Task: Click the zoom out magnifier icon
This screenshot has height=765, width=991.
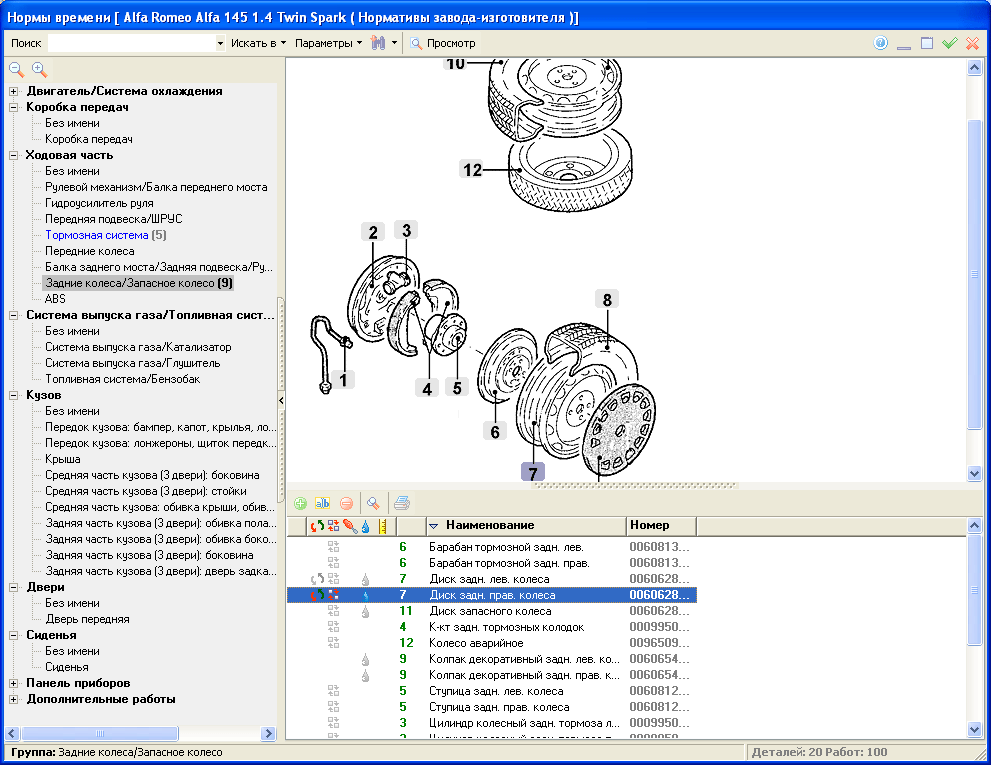Action: [17, 69]
